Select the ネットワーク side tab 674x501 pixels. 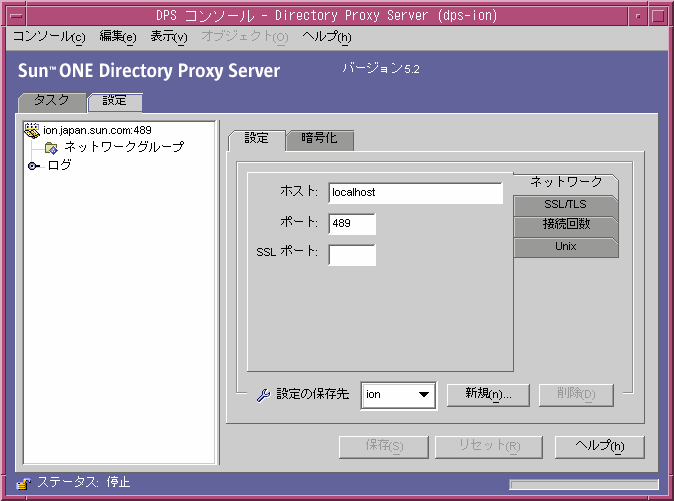(566, 183)
